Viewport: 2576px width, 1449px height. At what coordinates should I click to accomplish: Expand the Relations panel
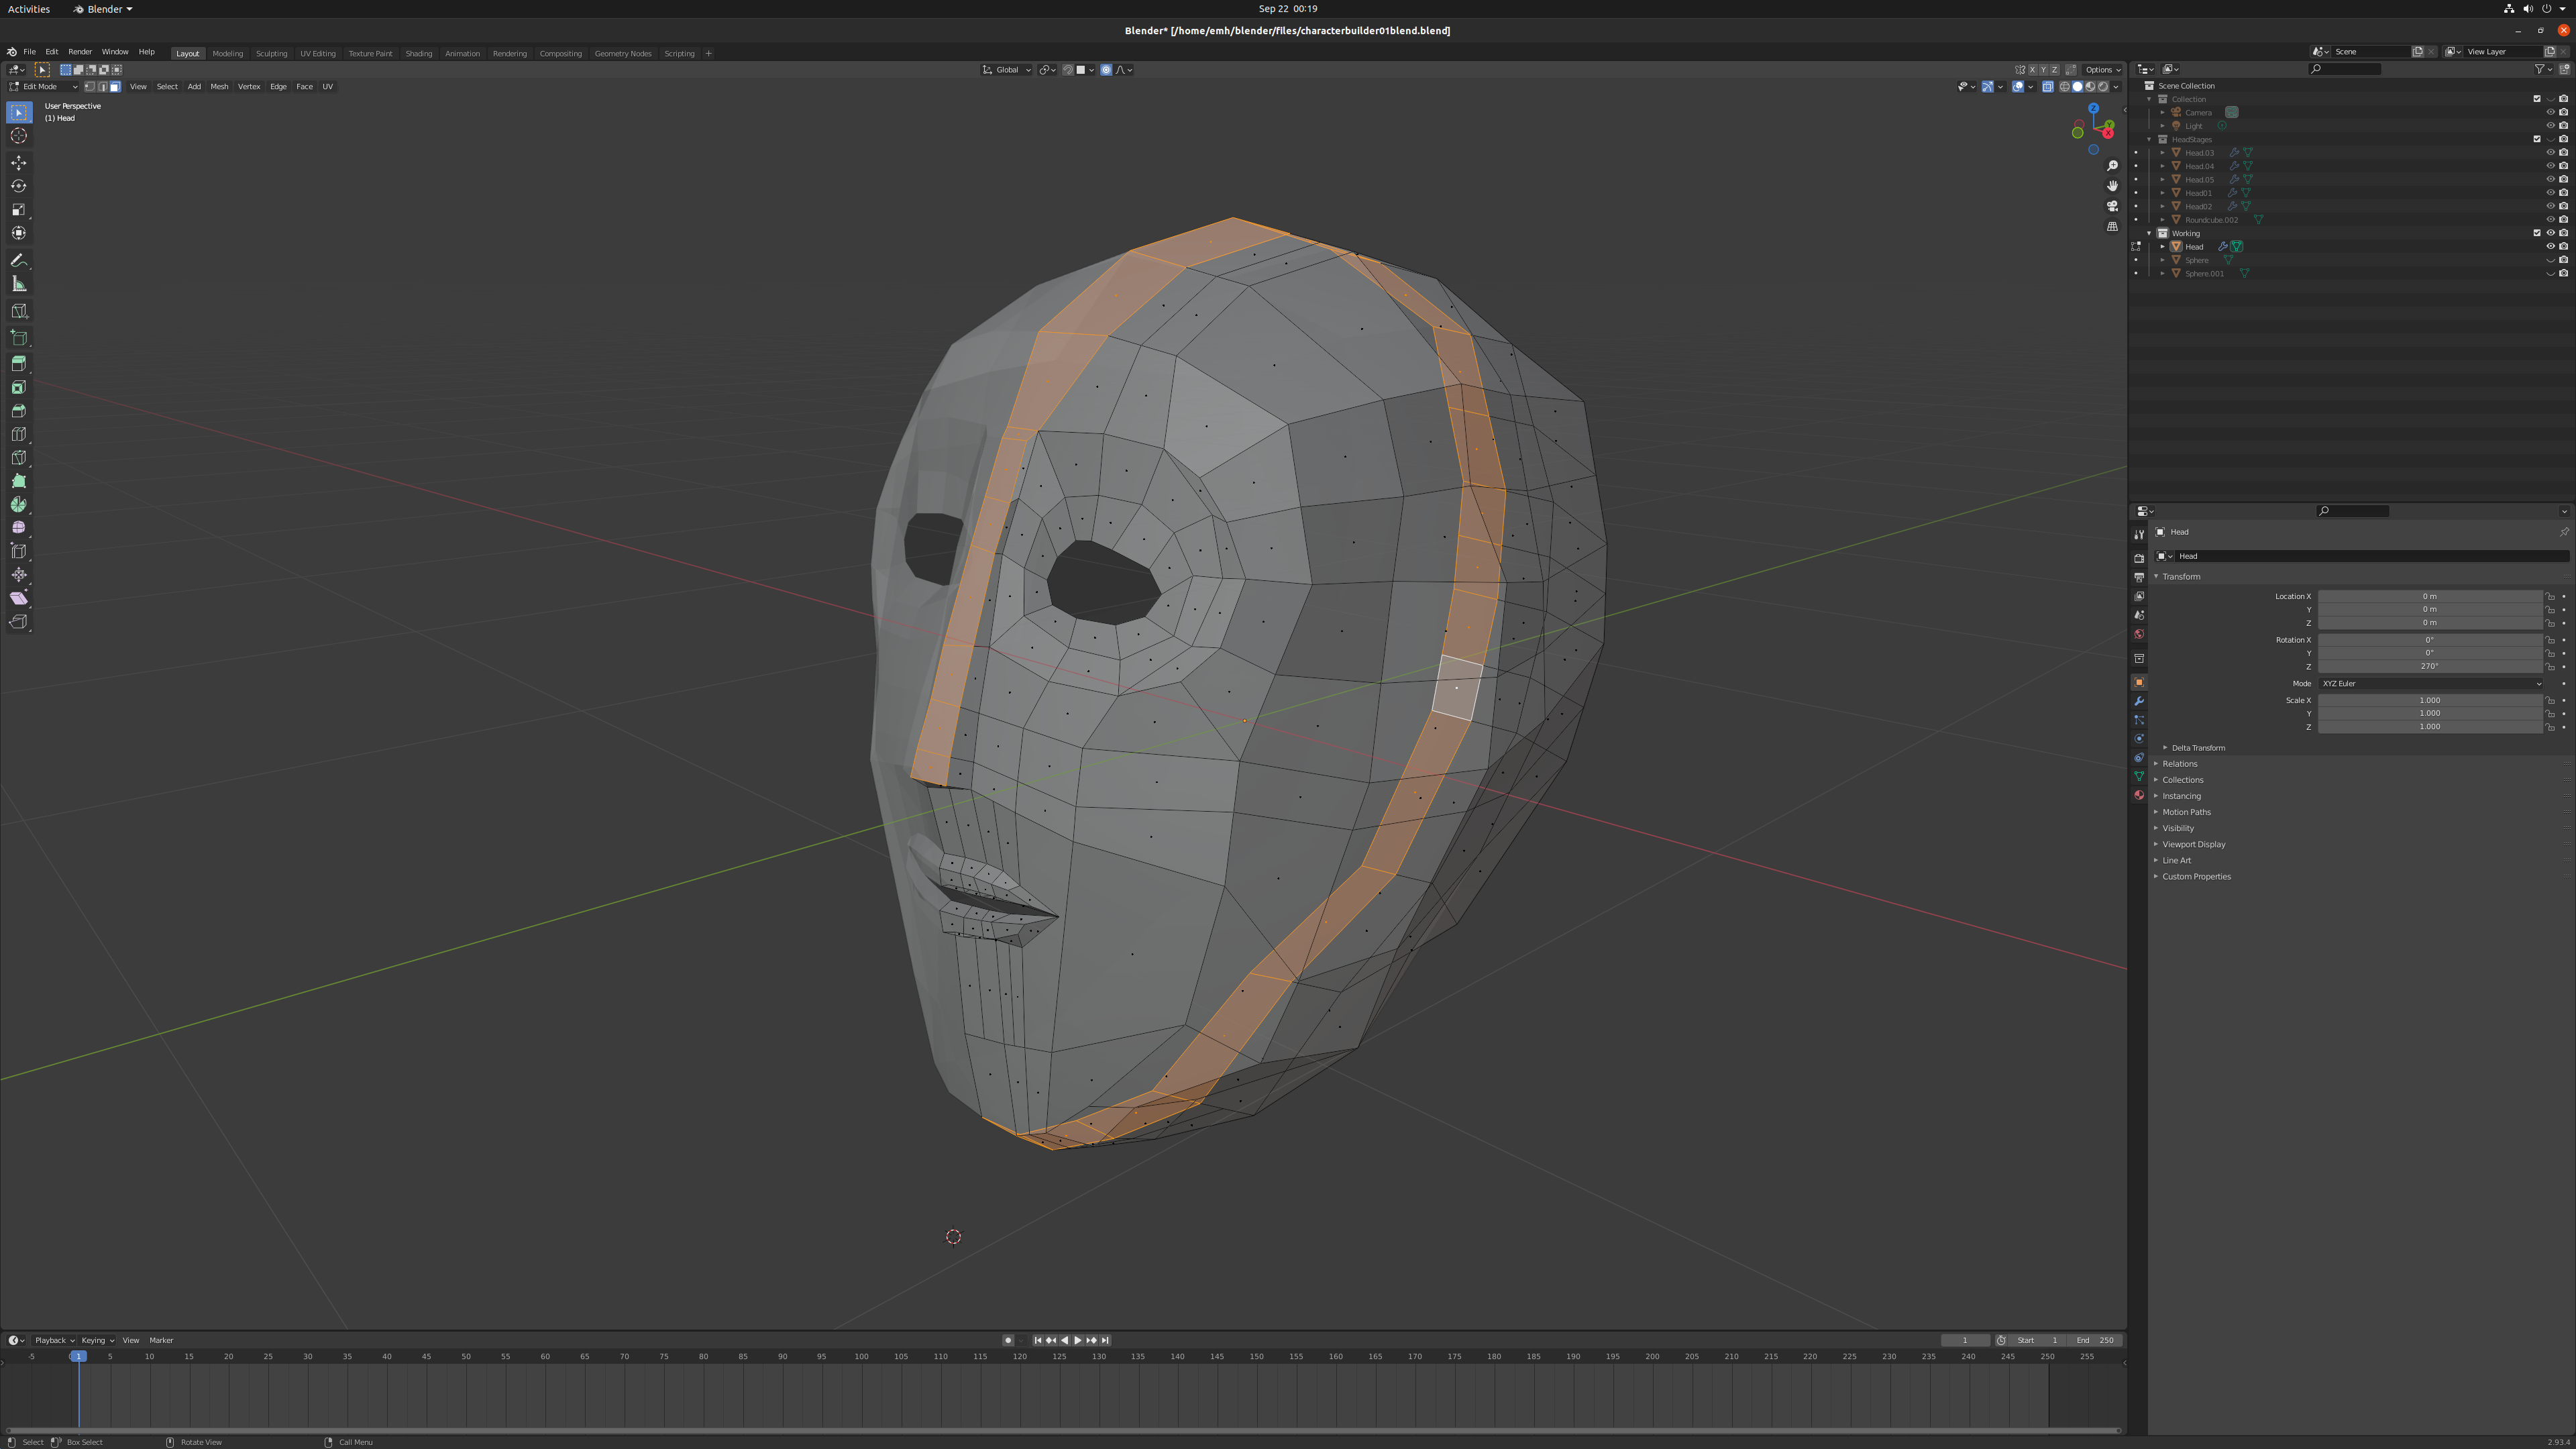(x=2179, y=764)
